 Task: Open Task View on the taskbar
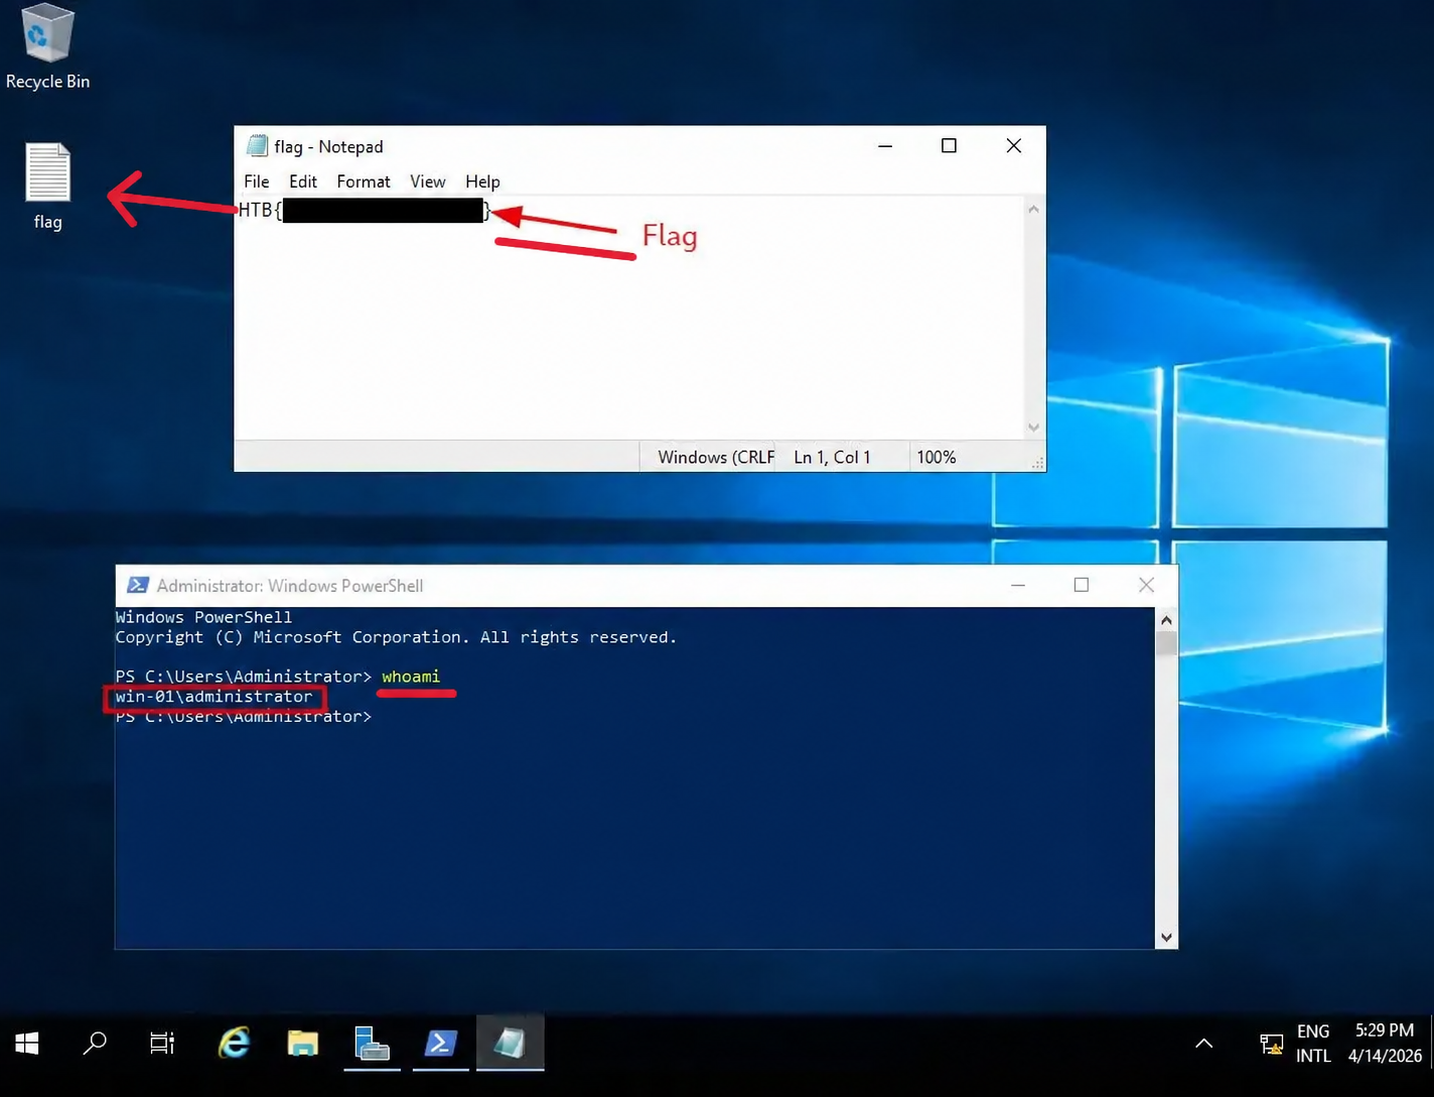pos(162,1044)
